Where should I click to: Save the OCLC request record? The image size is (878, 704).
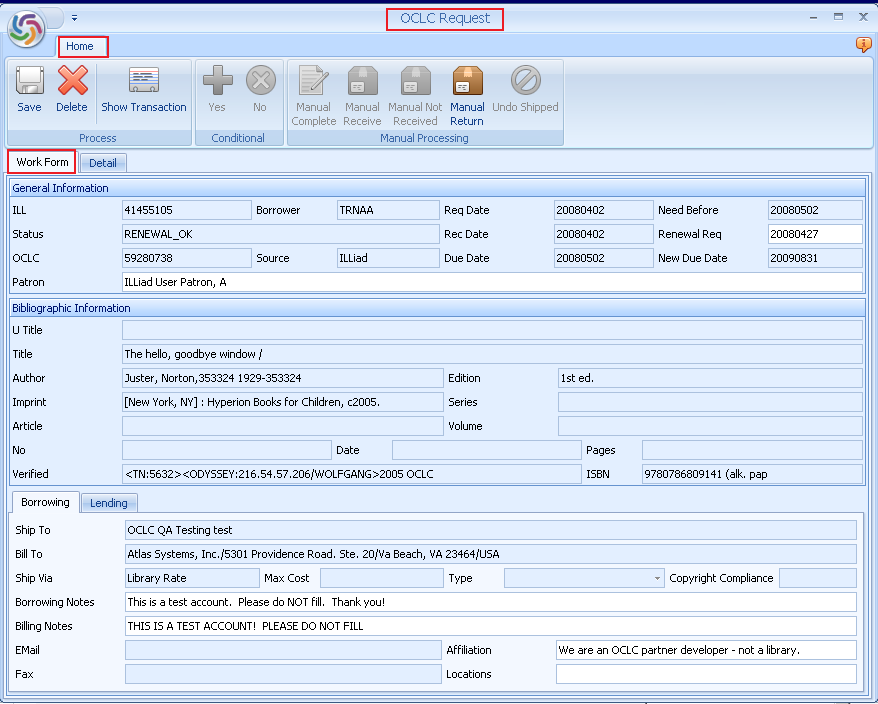click(x=29, y=90)
